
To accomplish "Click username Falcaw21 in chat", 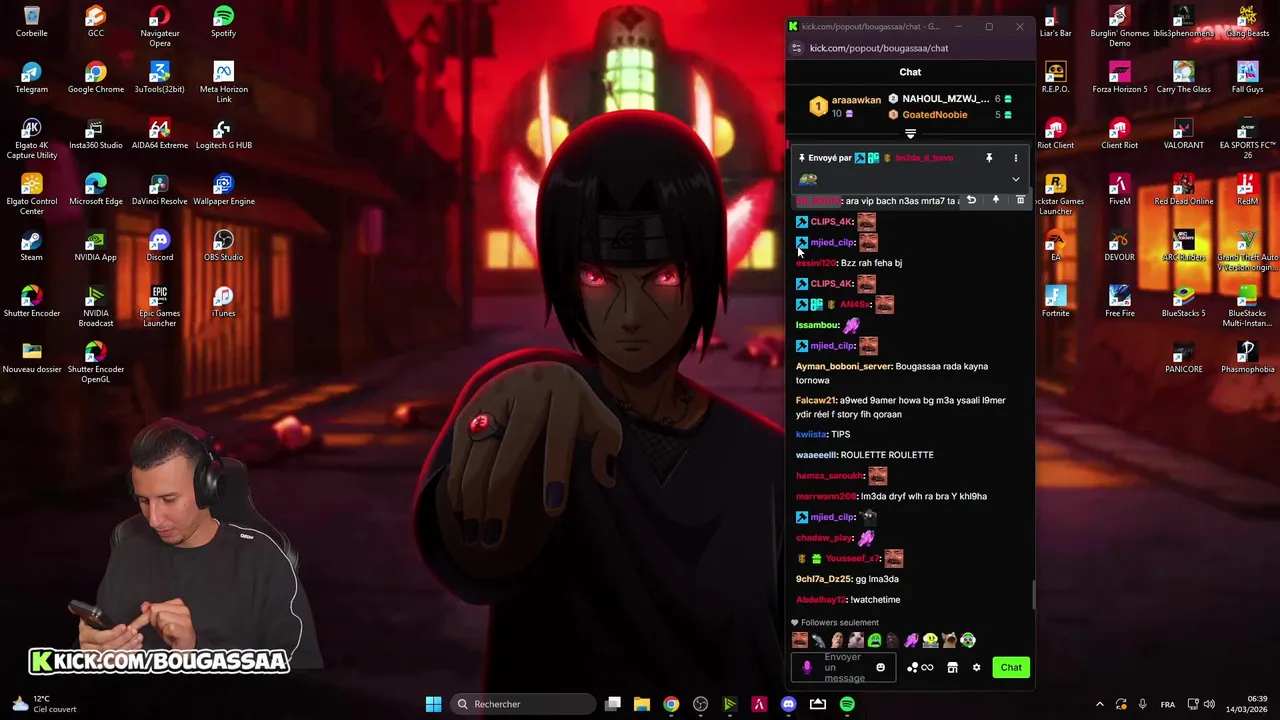I will [x=816, y=400].
